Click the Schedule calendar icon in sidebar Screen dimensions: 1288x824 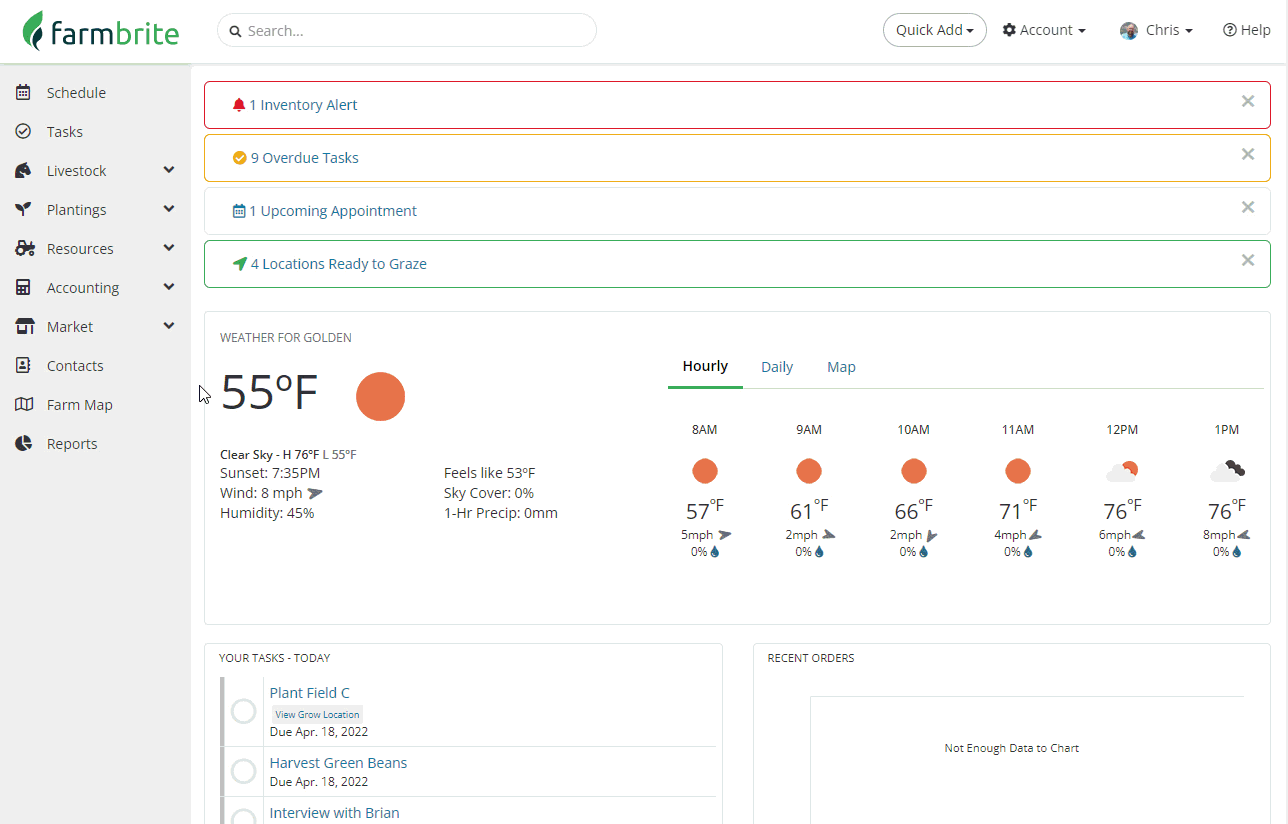pyautogui.click(x=24, y=93)
